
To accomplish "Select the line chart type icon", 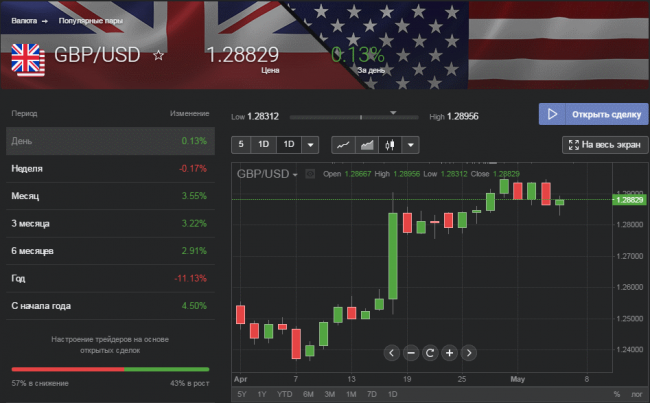I will point(344,145).
